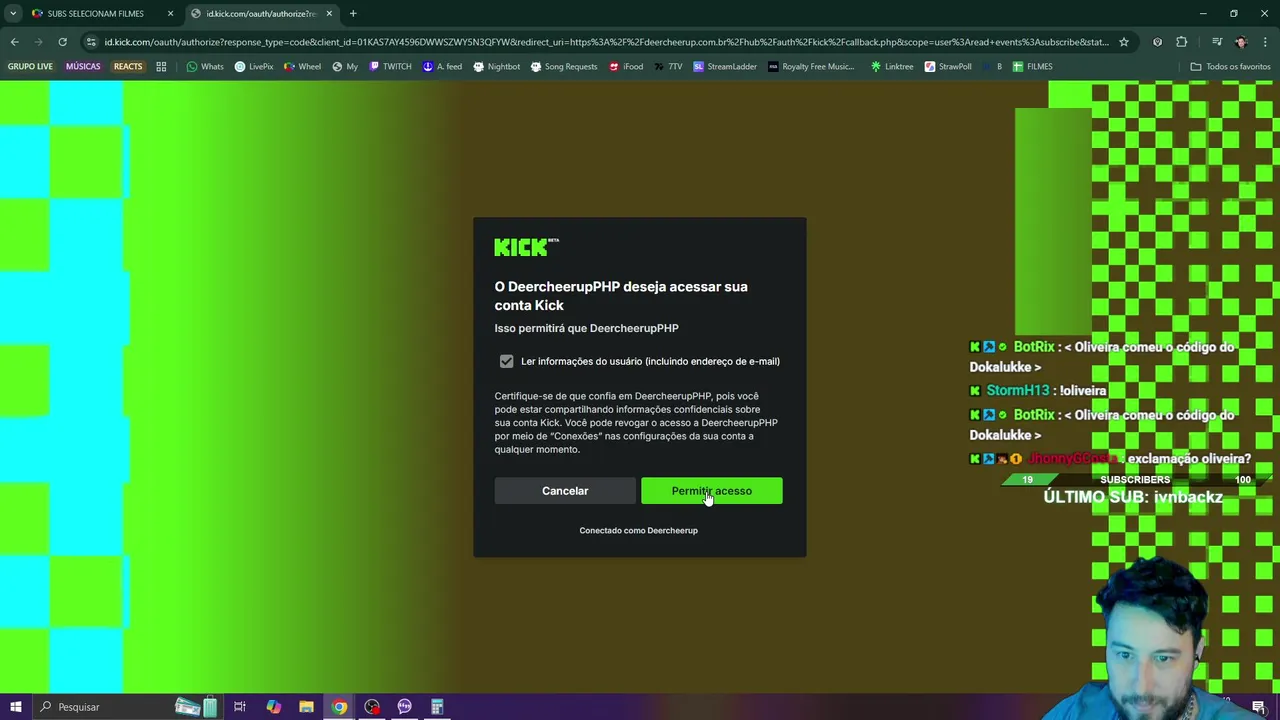The image size is (1280, 720).
Task: Open the tab search dropdown arrow
Action: point(13,14)
